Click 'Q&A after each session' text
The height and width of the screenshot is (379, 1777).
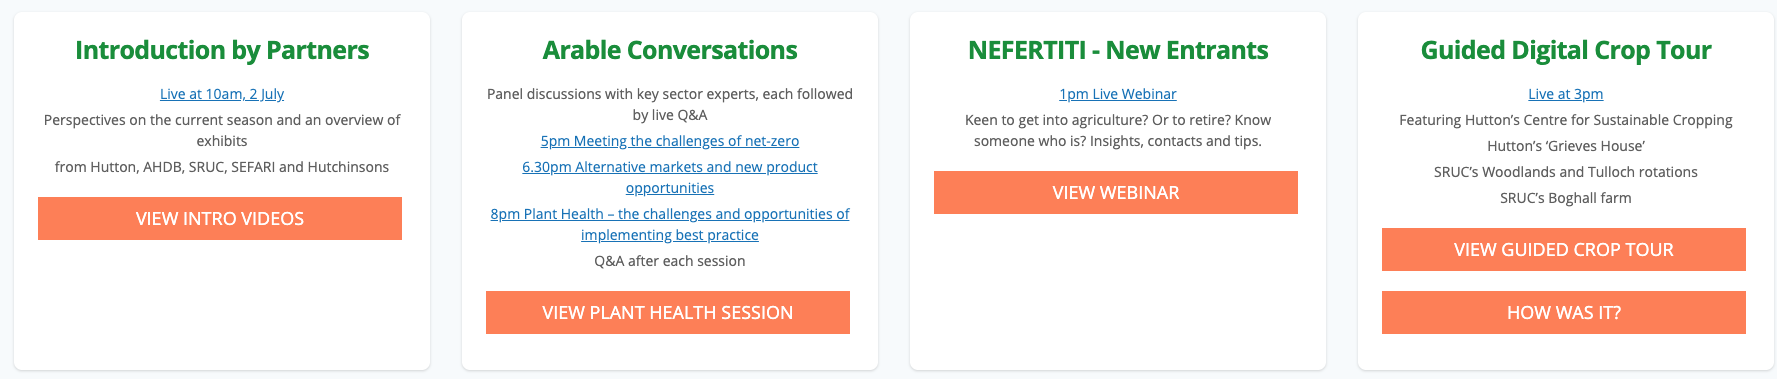coord(670,261)
